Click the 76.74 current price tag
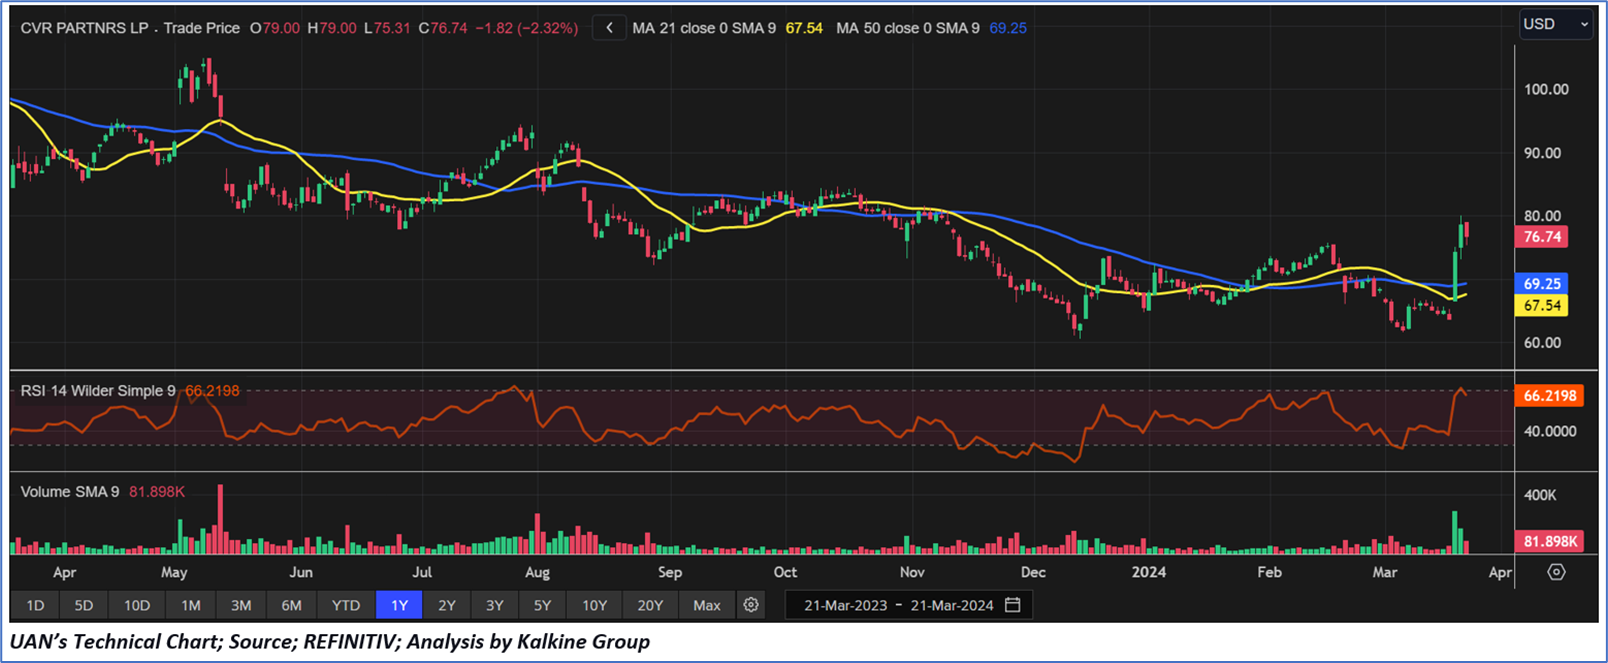The height and width of the screenshot is (663, 1608). [1541, 237]
